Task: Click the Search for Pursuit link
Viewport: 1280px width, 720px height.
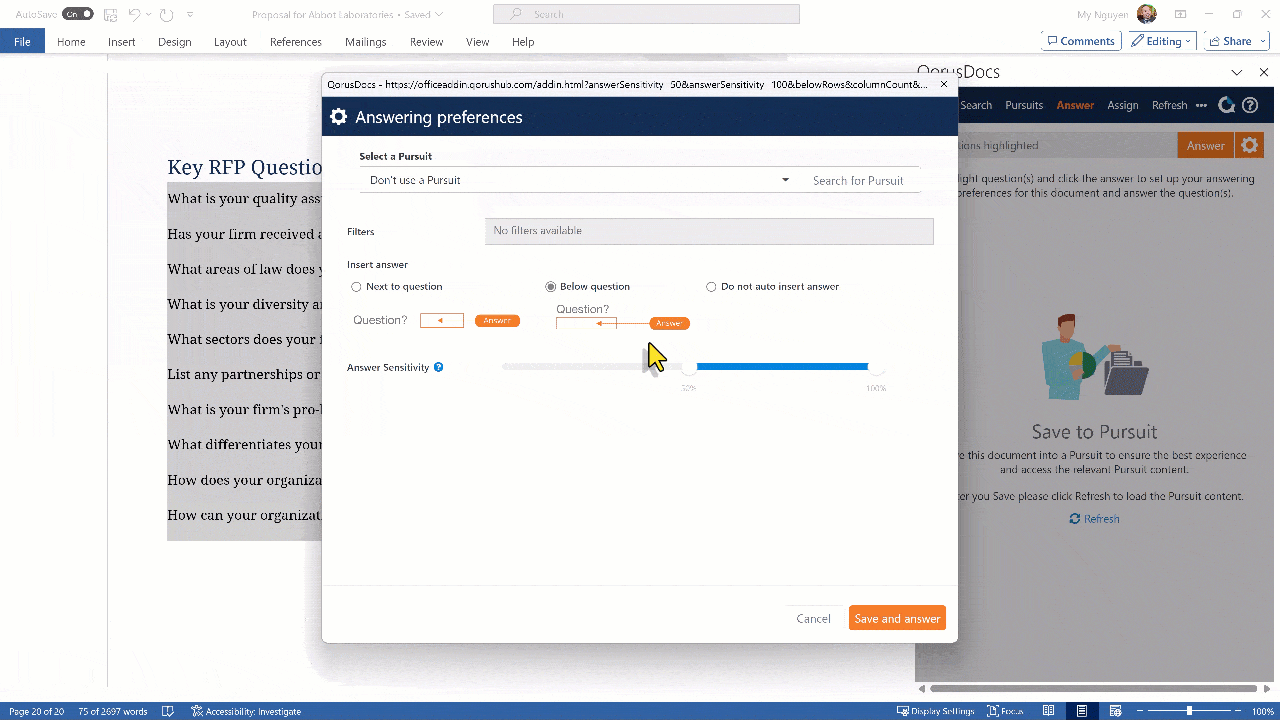Action: [x=858, y=180]
